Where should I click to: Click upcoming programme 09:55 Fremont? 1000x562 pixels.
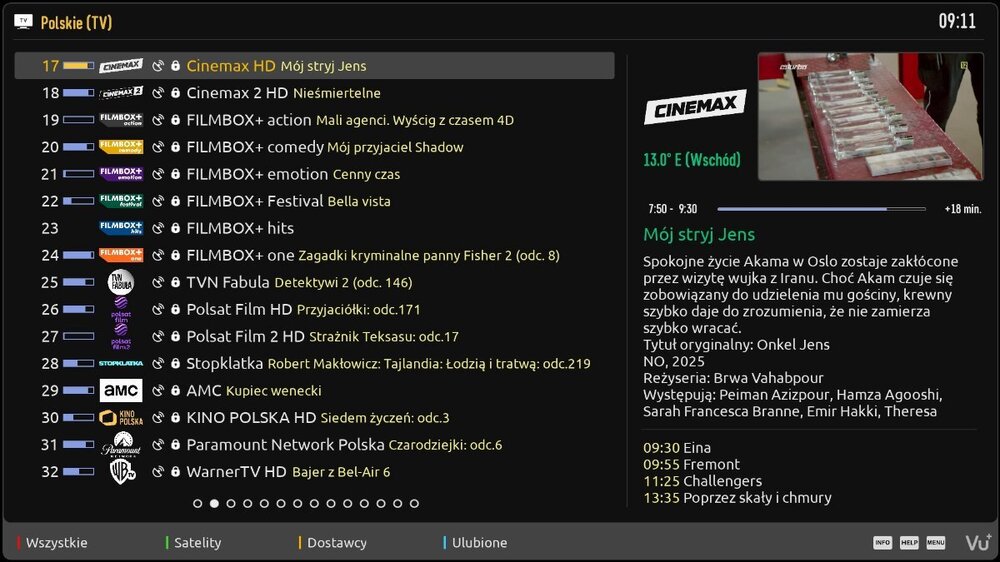(691, 464)
